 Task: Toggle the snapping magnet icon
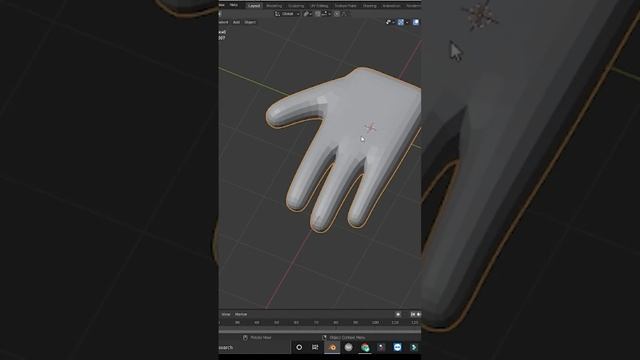318,13
